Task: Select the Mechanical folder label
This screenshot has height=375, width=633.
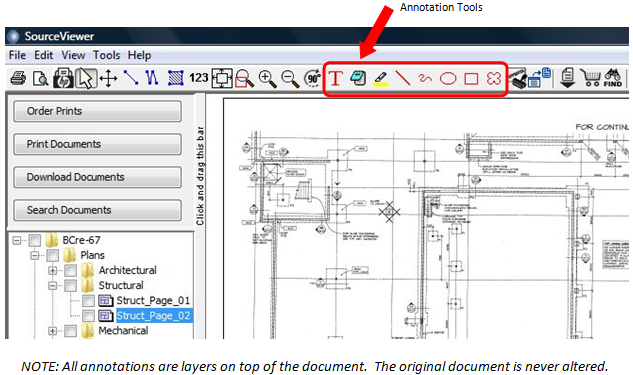Action: pos(123,331)
